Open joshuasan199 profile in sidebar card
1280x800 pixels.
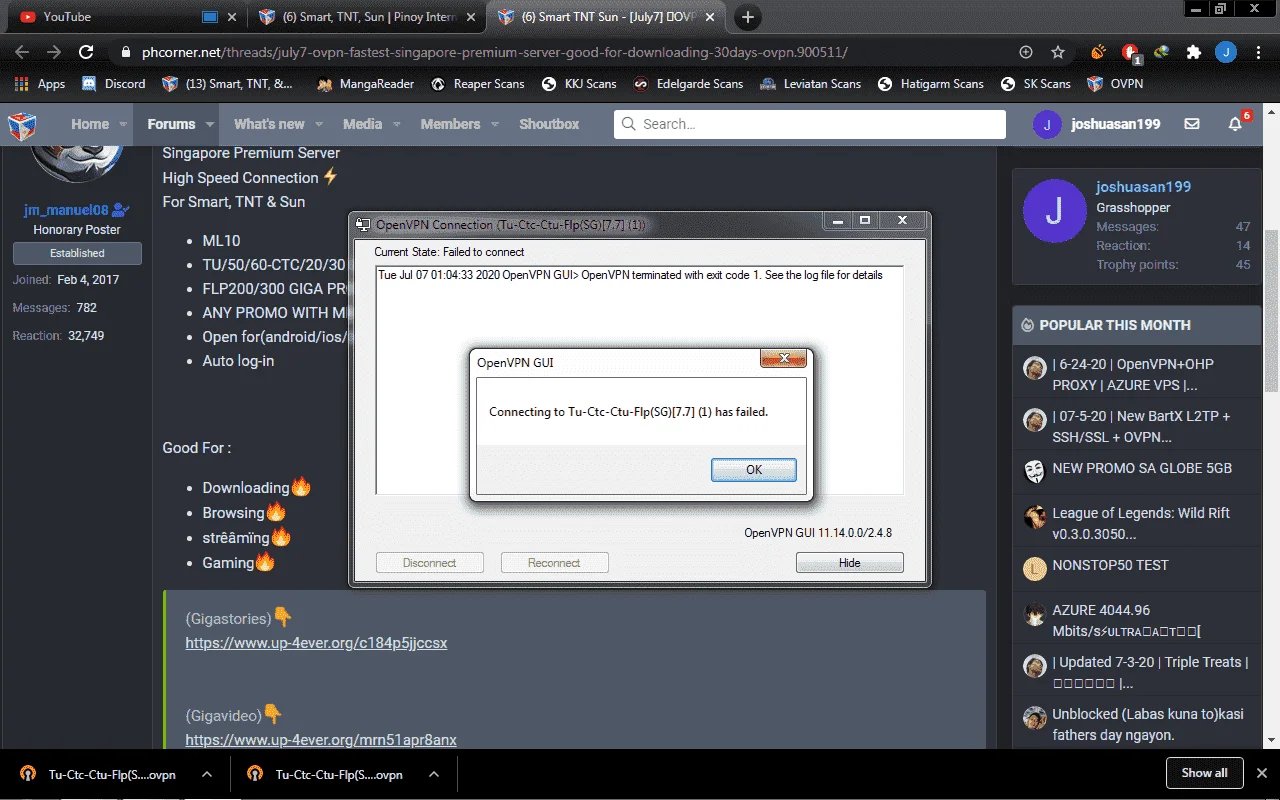(1143, 187)
